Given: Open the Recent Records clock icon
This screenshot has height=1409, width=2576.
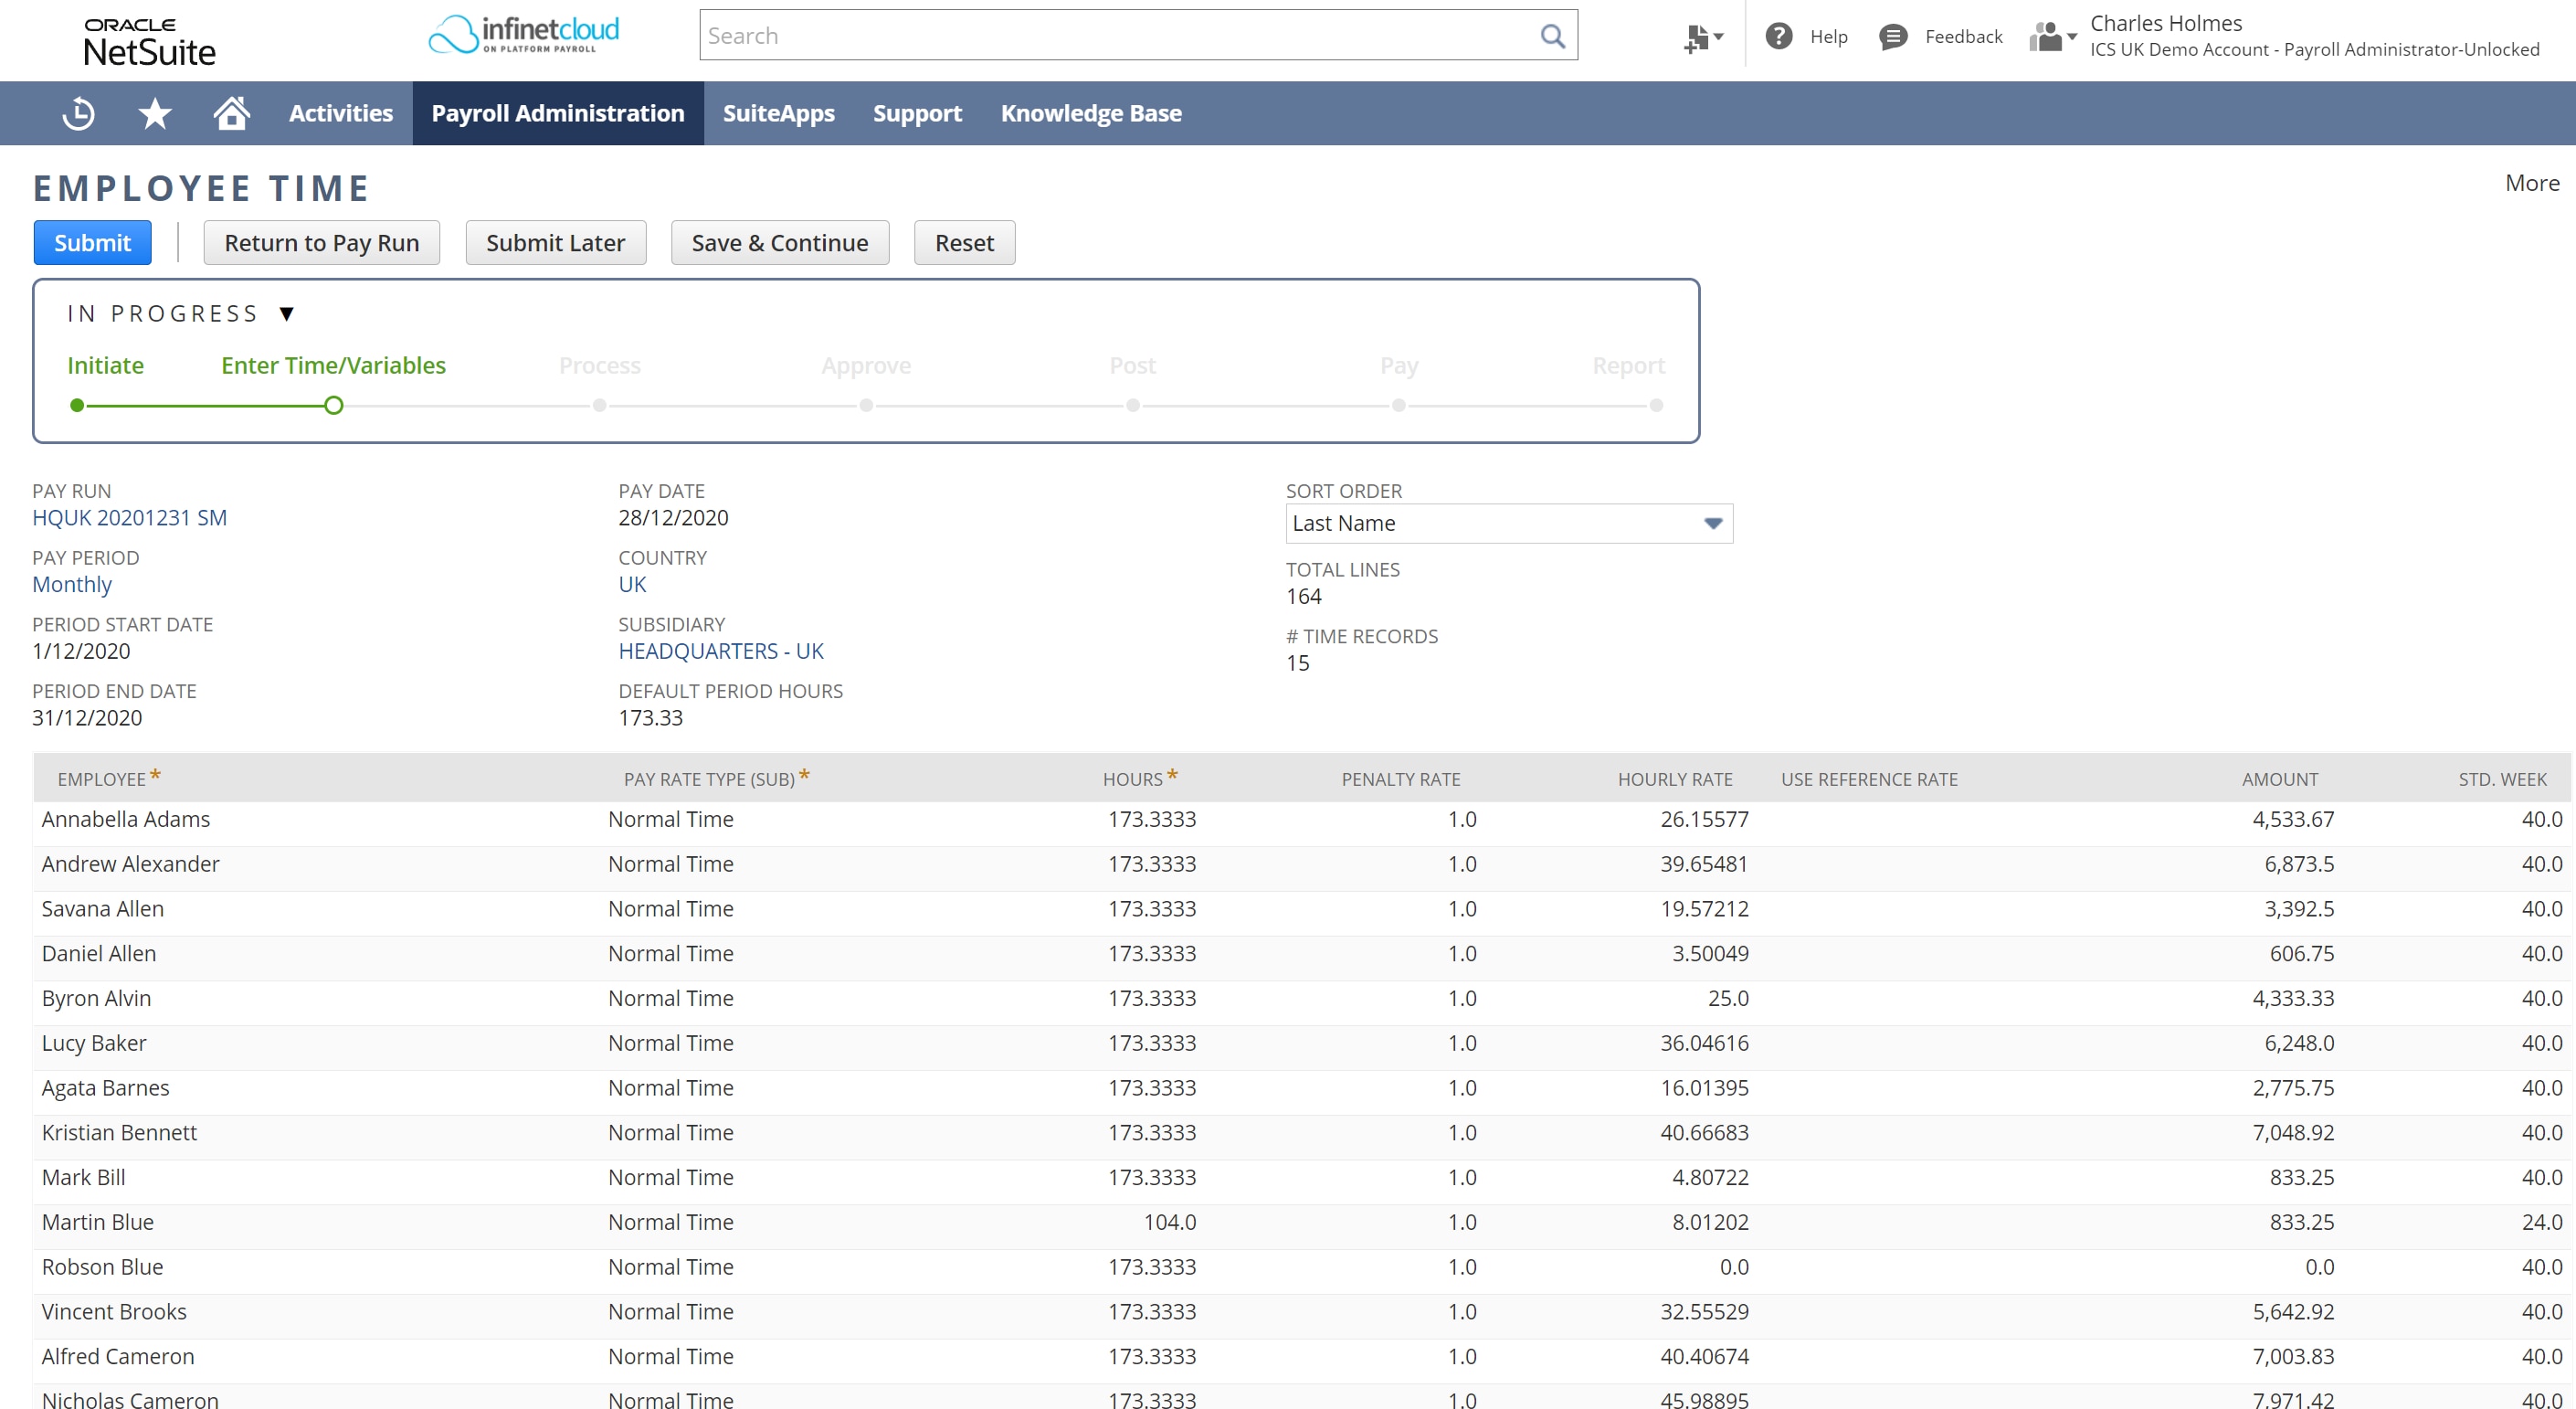Looking at the screenshot, I should (78, 113).
